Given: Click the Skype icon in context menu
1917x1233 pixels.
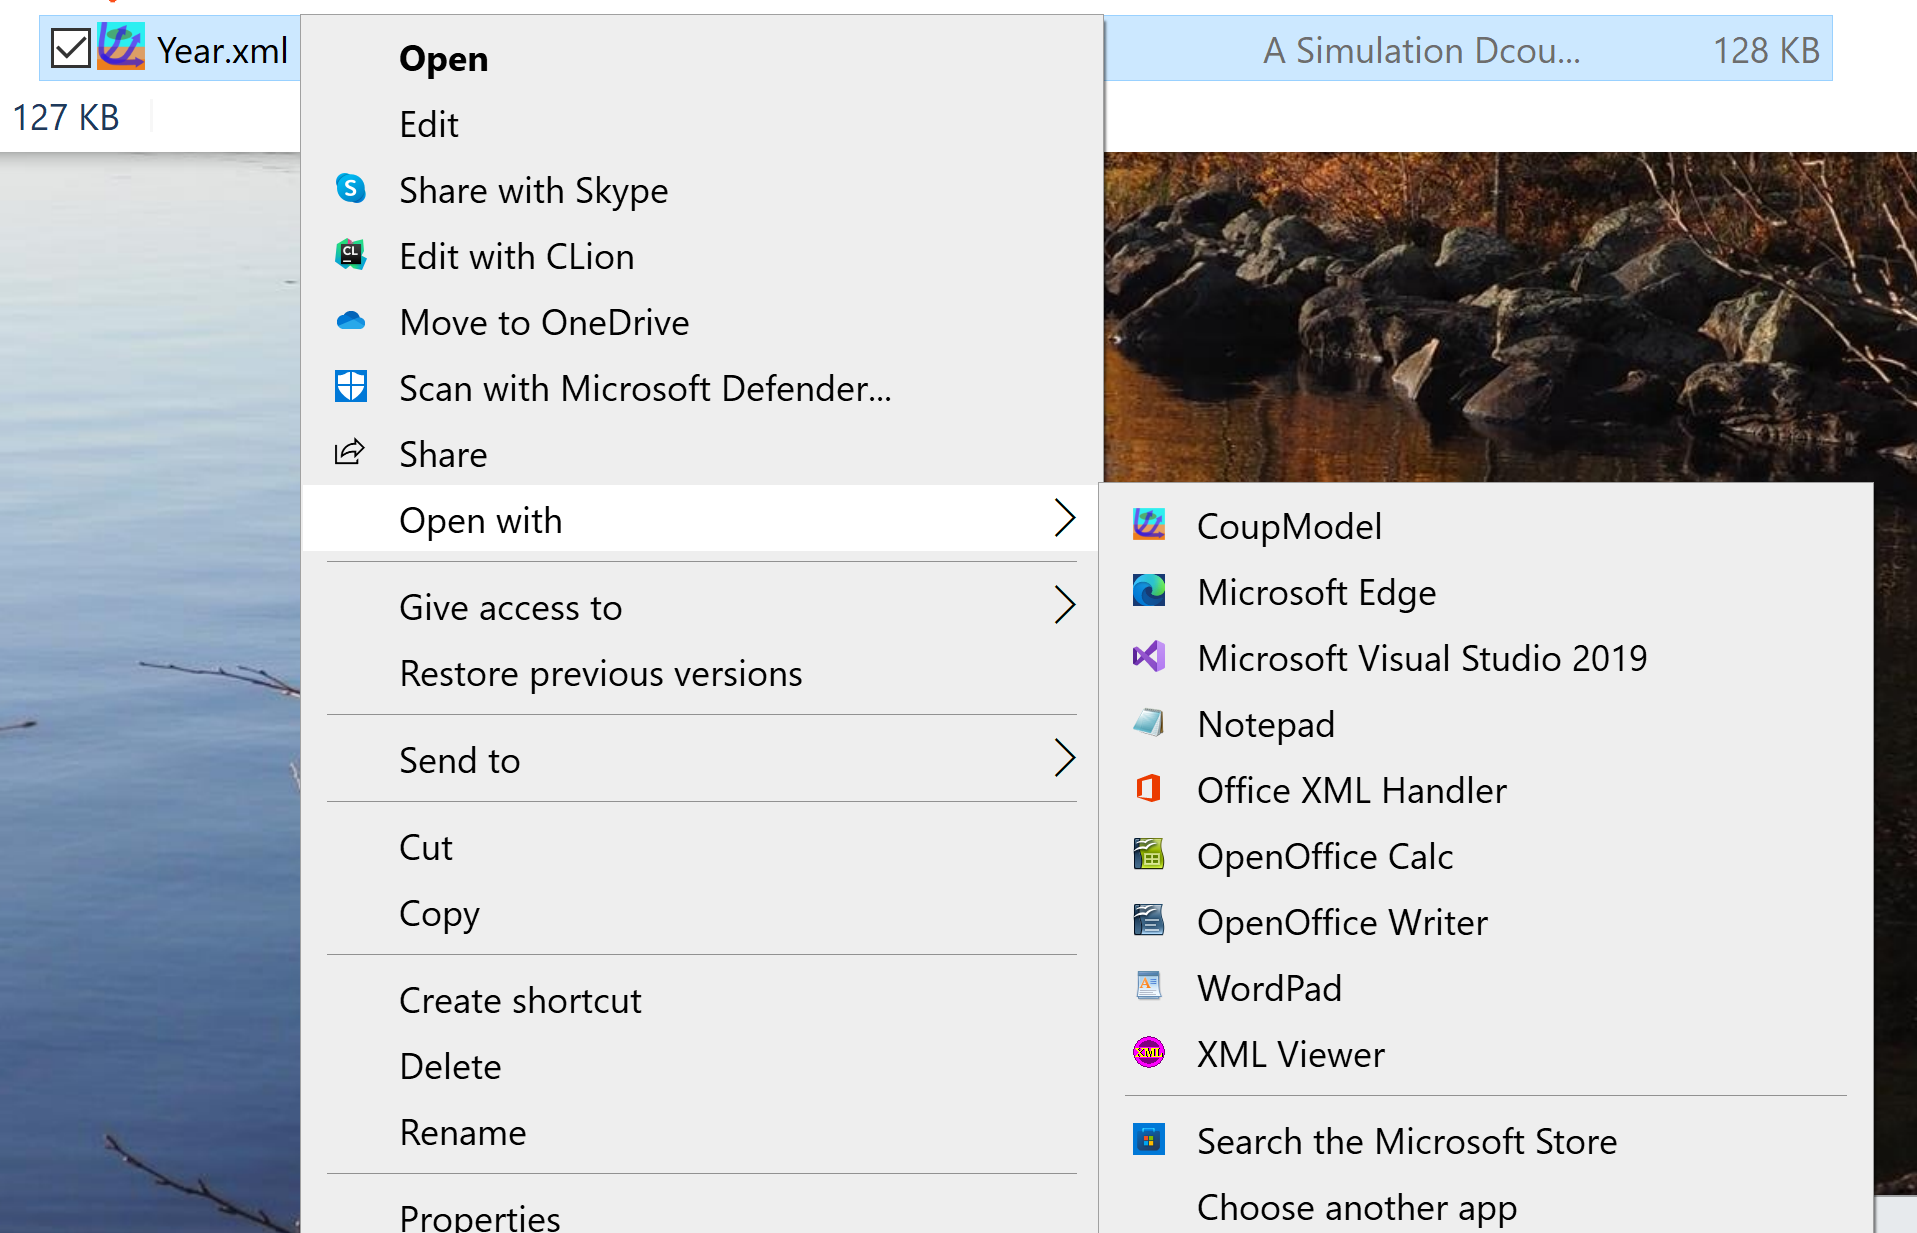Looking at the screenshot, I should (x=350, y=188).
